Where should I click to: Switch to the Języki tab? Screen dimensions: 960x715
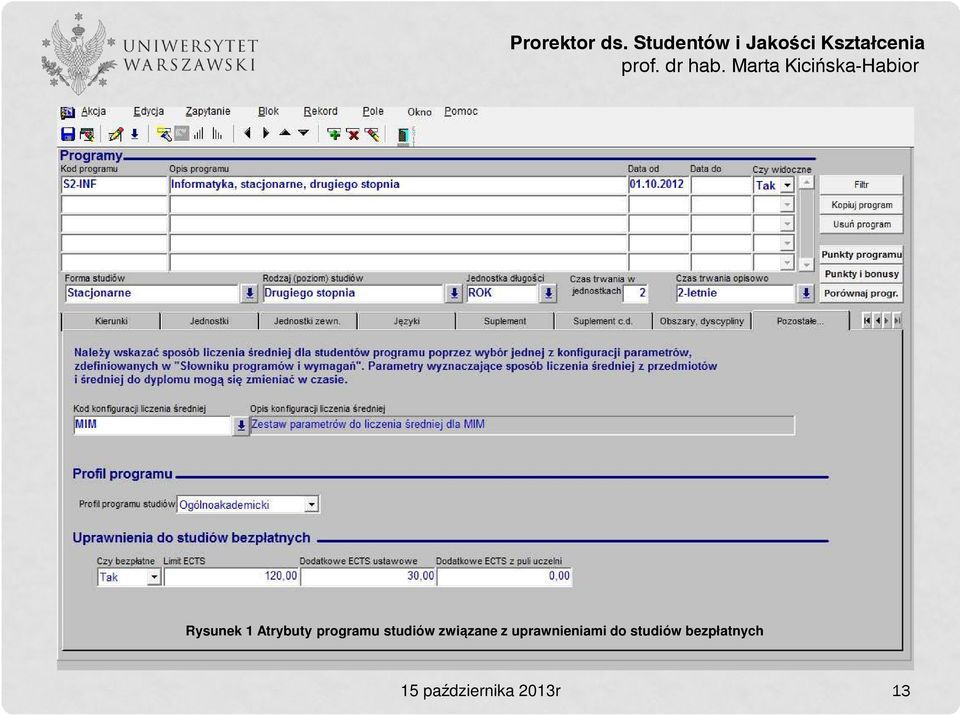tap(407, 321)
